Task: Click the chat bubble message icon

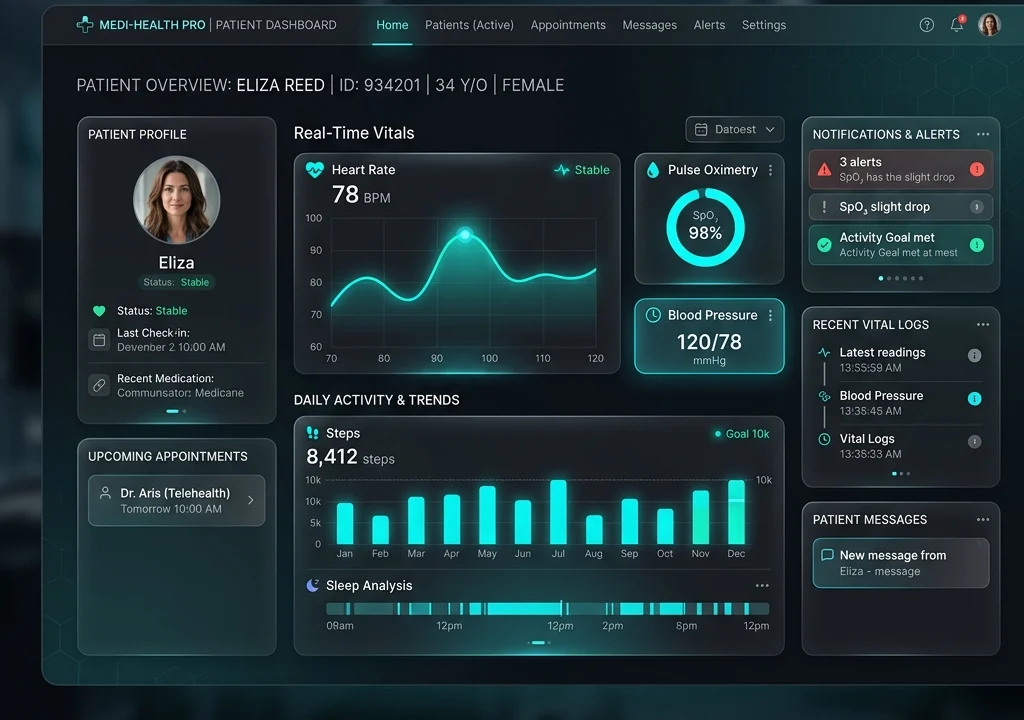Action: (827, 555)
